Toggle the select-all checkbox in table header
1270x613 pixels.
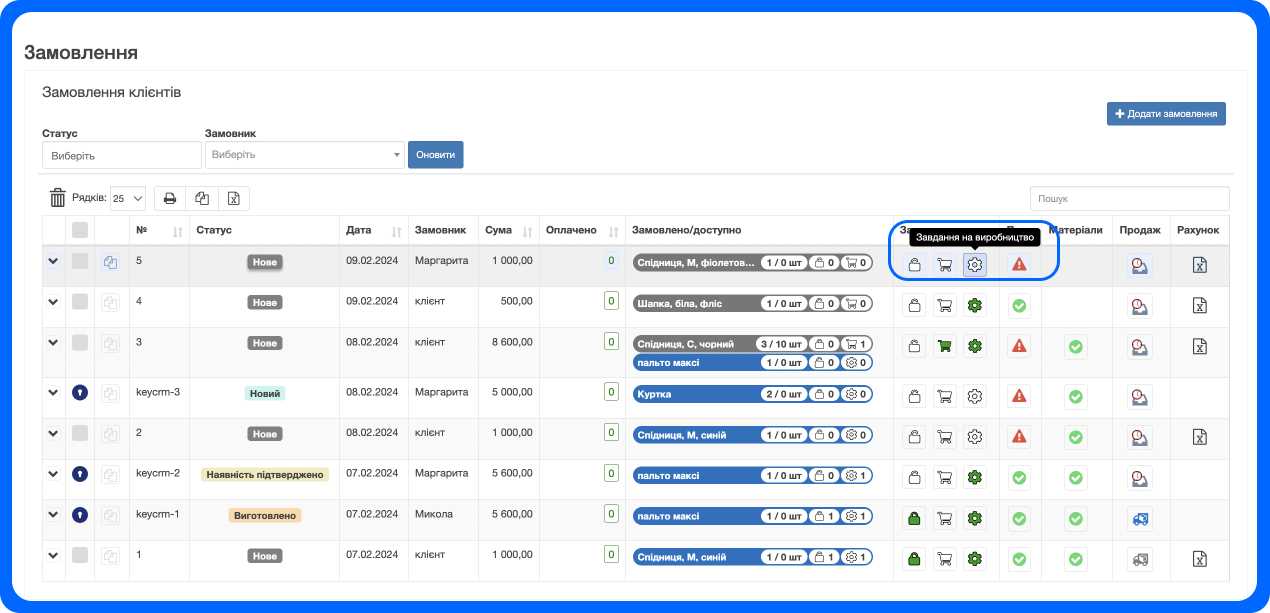pos(80,230)
